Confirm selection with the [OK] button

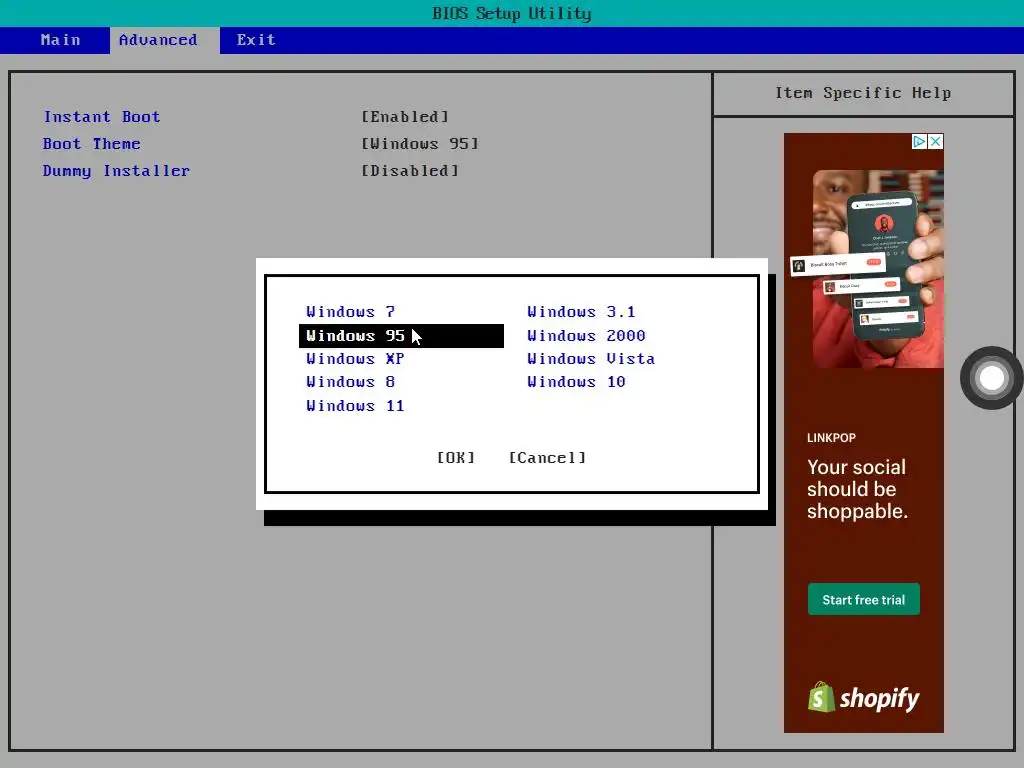[456, 458]
